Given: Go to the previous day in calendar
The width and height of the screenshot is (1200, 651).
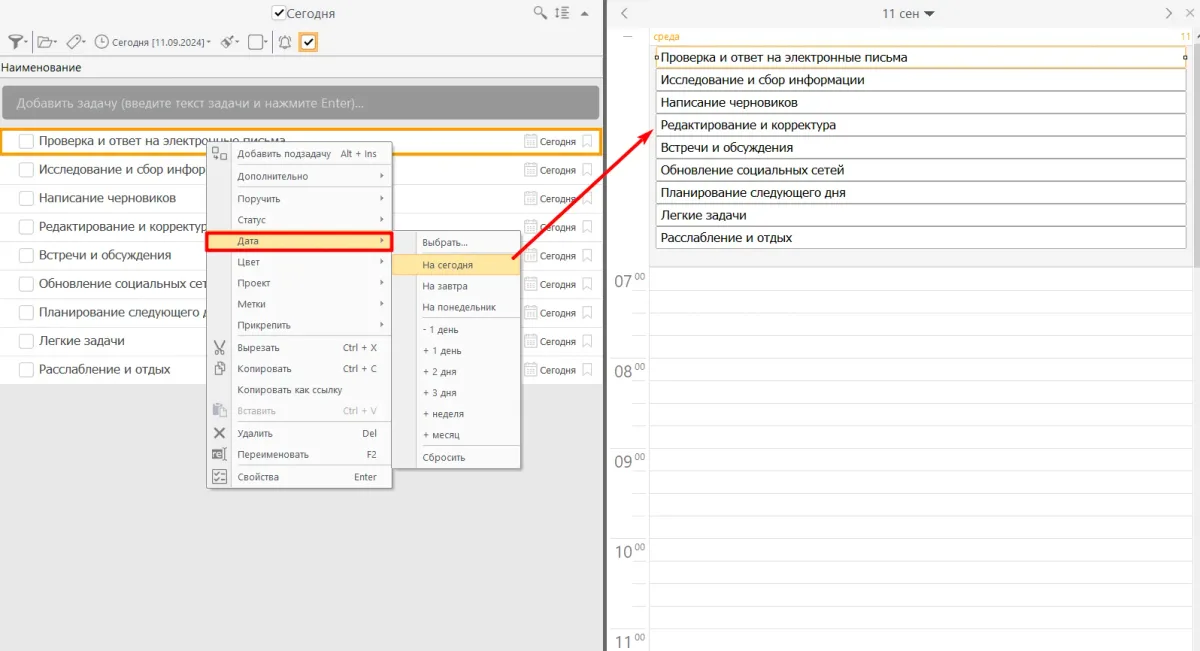Looking at the screenshot, I should point(625,13).
